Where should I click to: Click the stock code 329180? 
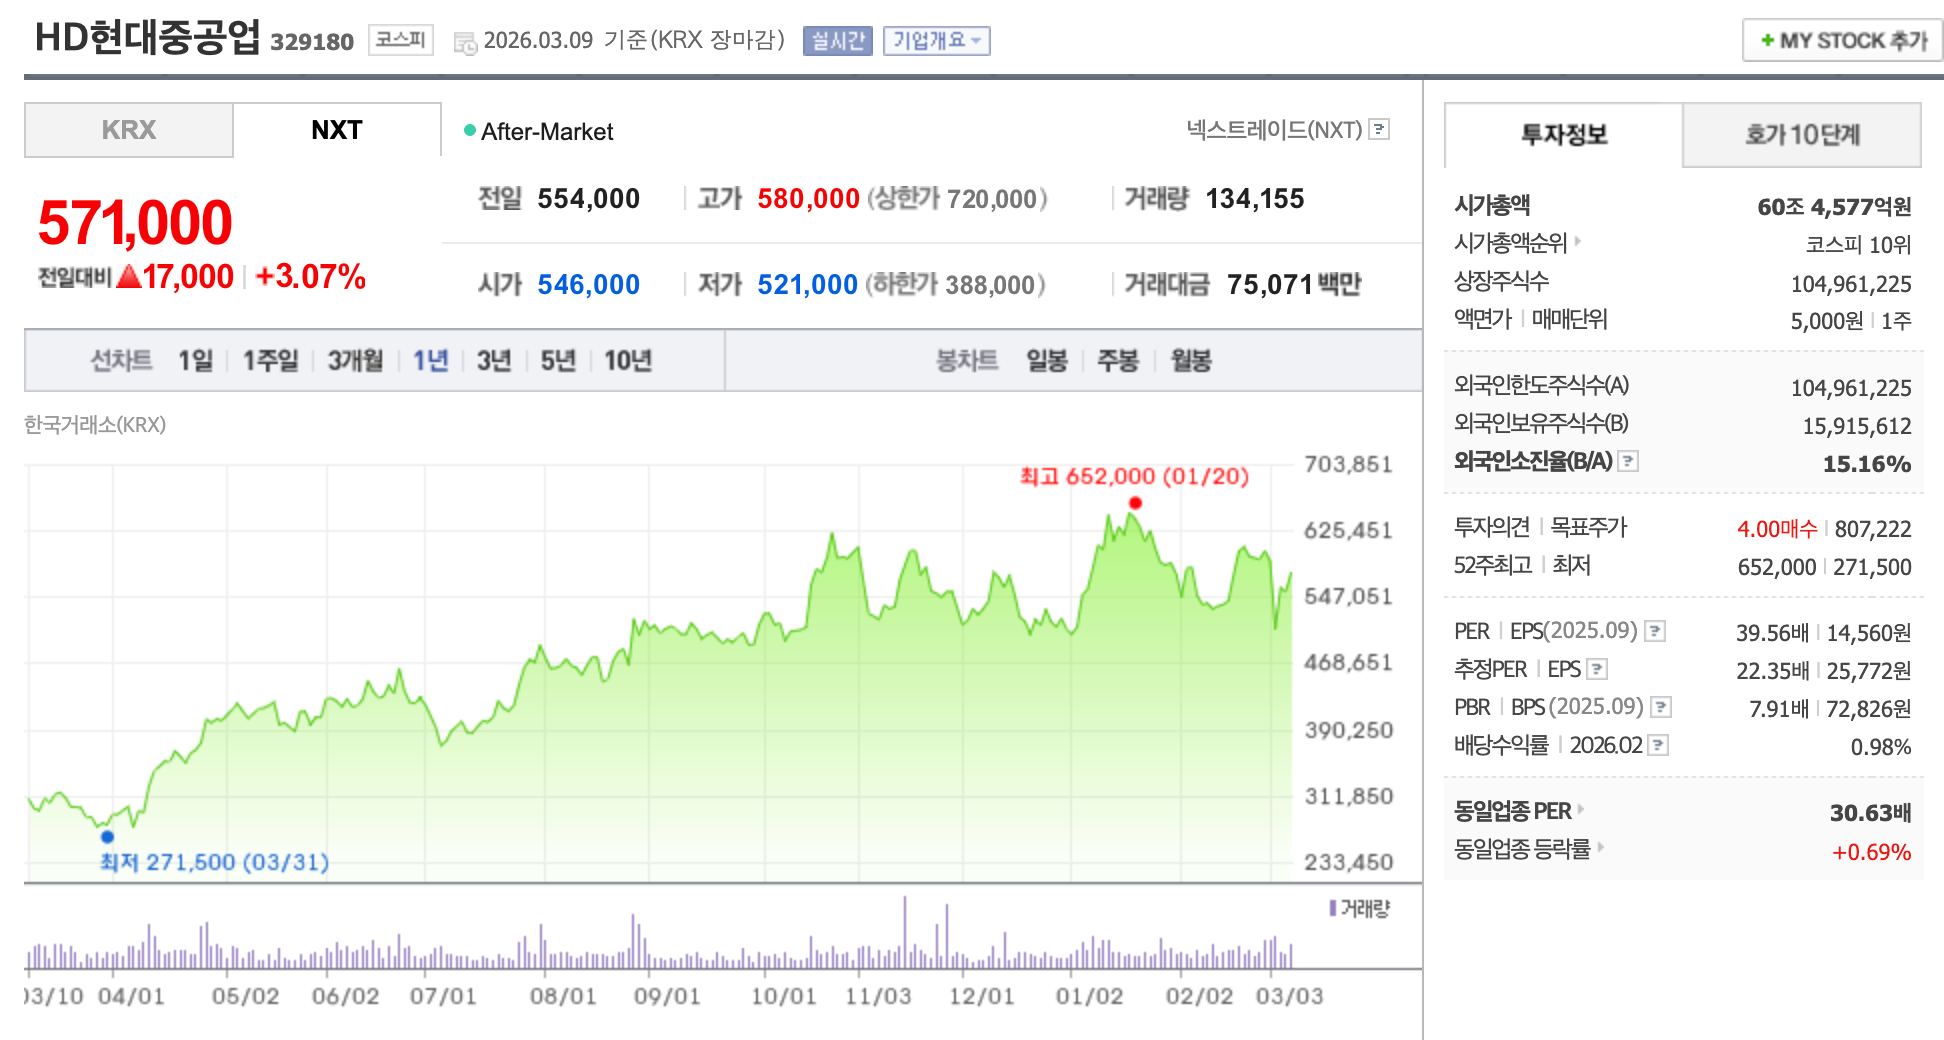click(312, 42)
